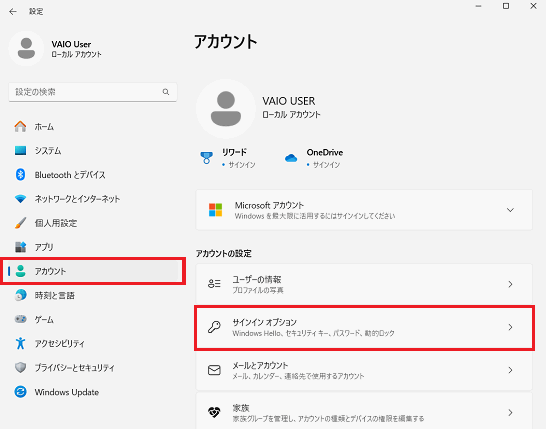This screenshot has height=429, width=546.
Task: Click the back arrow icon
Action: pos(13,11)
